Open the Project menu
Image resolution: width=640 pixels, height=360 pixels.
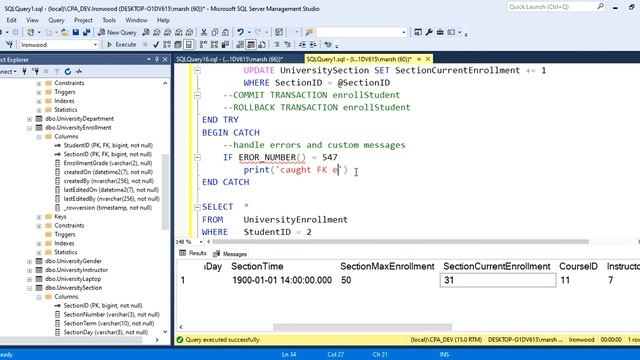pyautogui.click(x=83, y=20)
